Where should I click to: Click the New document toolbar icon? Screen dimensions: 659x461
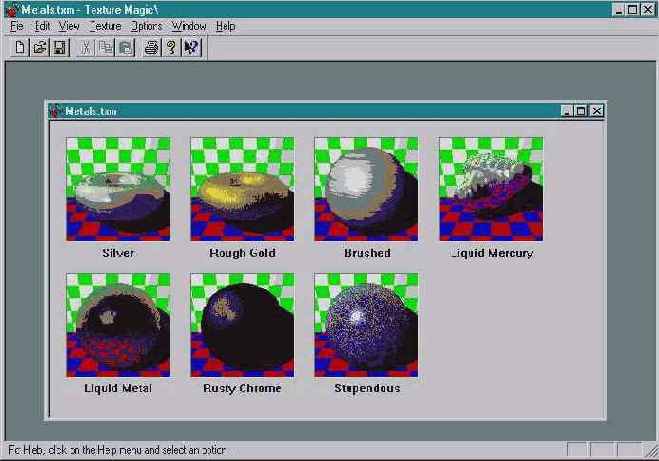coord(19,47)
